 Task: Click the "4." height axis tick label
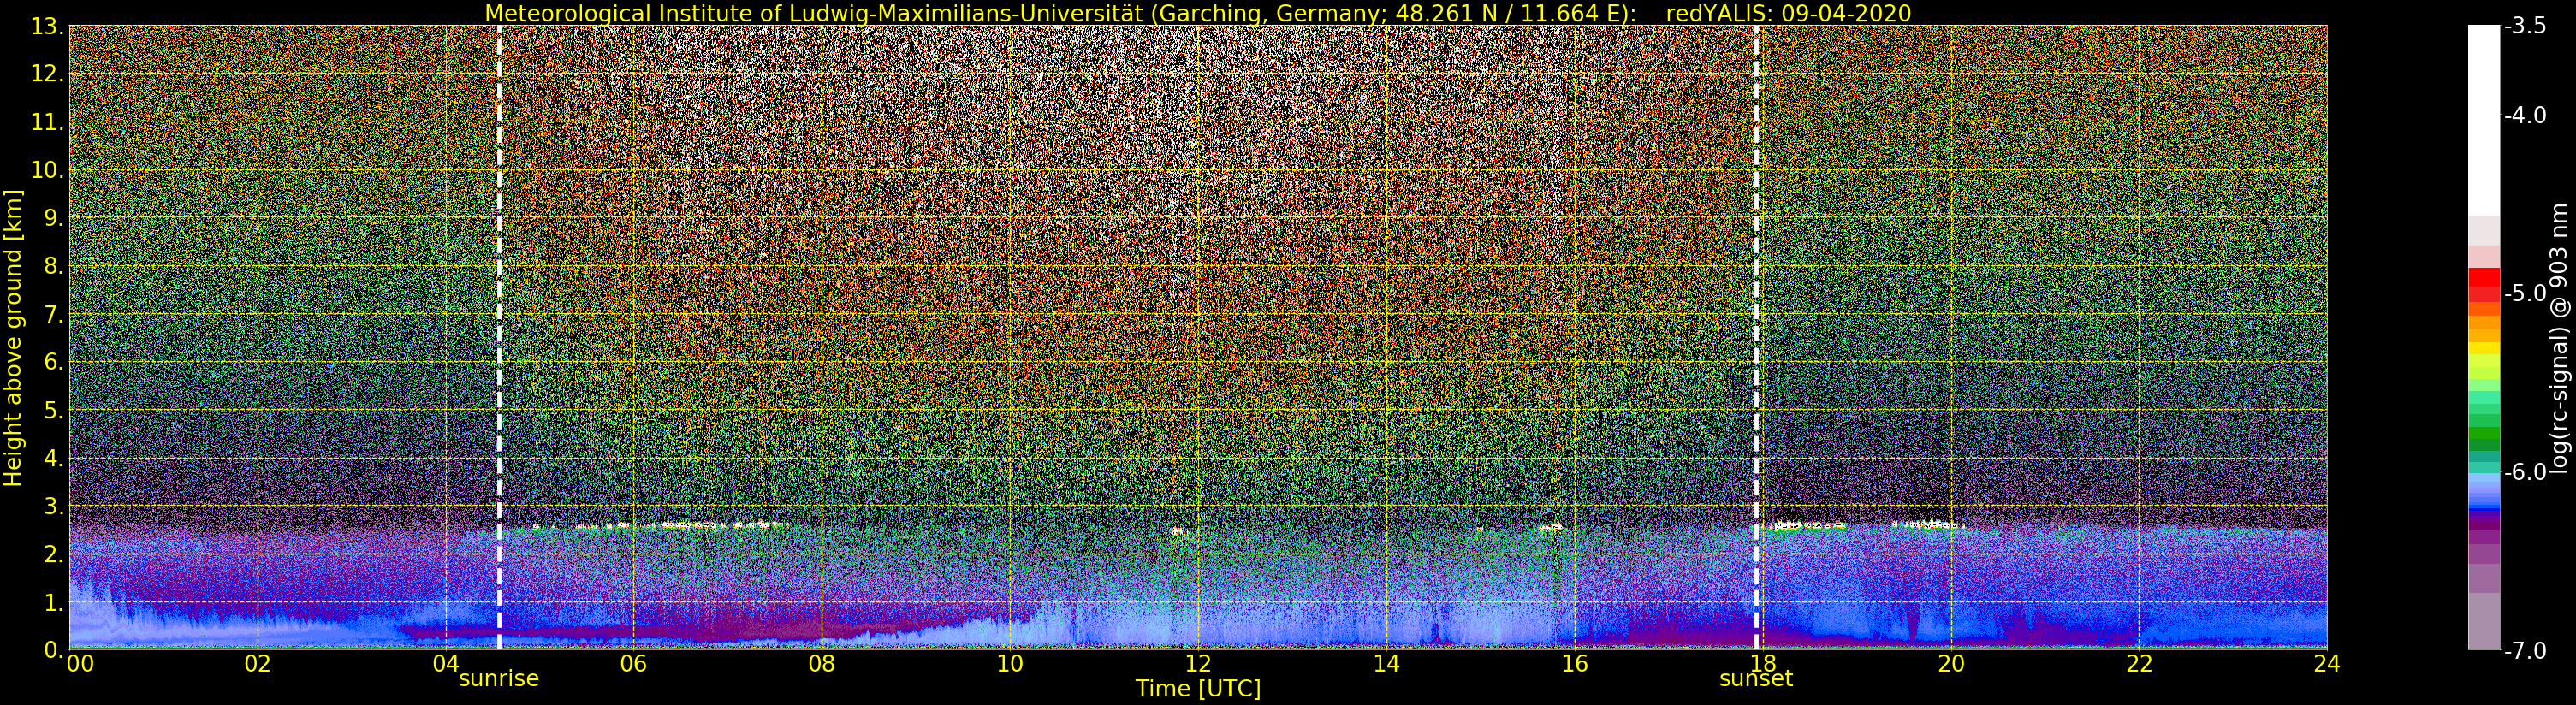click(54, 458)
